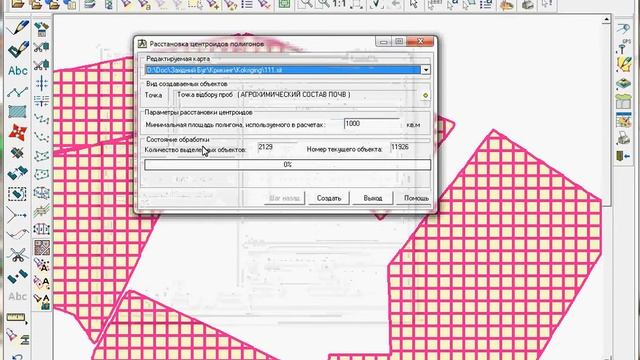Click the arrow cursor selection tool in top toolbar

coord(413,4)
